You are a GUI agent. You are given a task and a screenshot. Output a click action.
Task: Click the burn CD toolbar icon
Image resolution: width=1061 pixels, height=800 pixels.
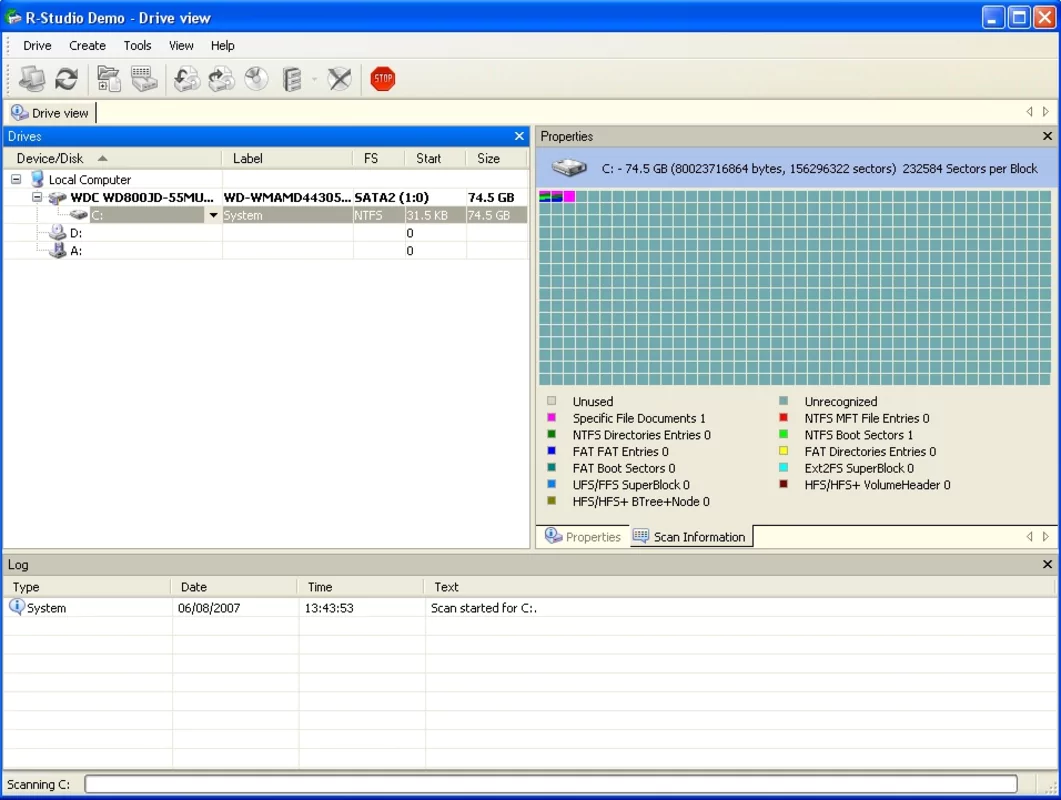[256, 78]
